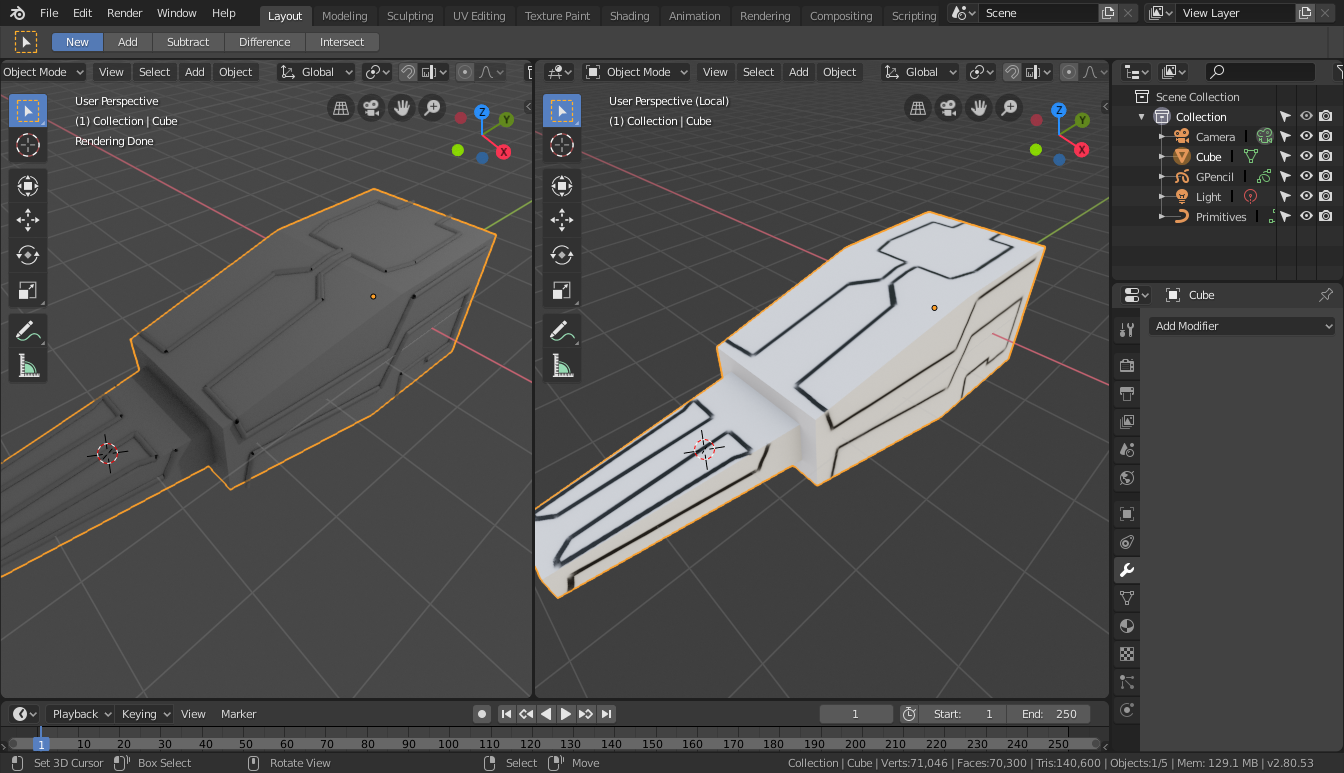The image size is (1344, 773).
Task: Select the Transform tool in right viewport
Action: click(562, 185)
